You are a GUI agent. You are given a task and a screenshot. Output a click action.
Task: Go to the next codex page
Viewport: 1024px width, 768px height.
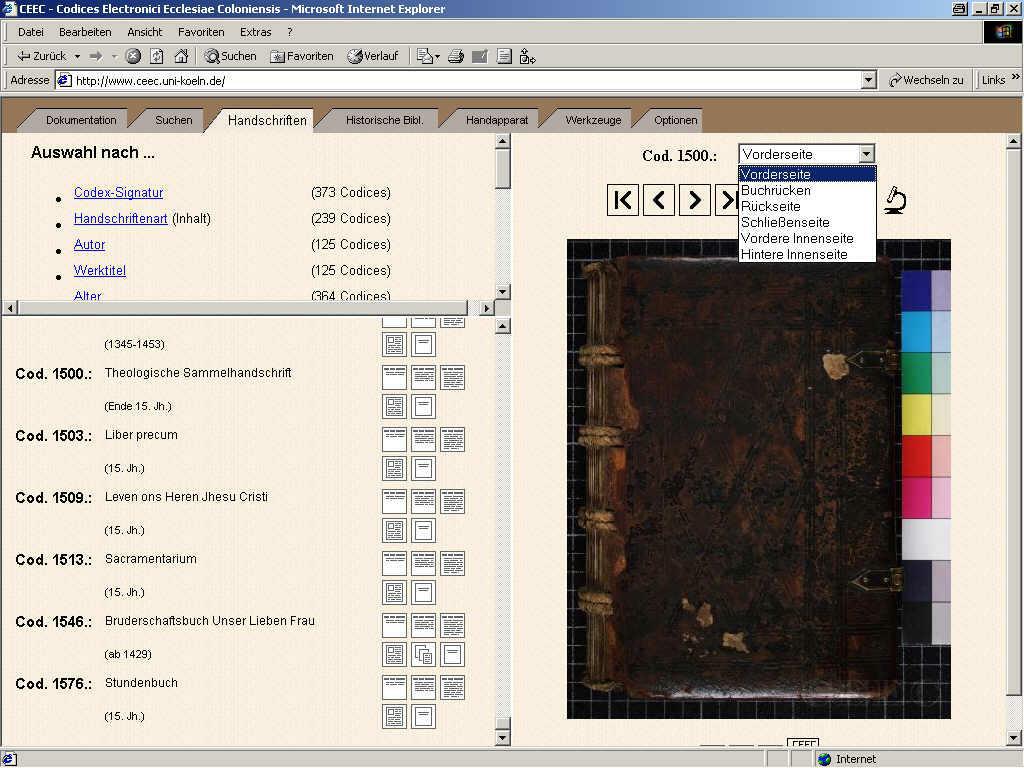coord(694,200)
